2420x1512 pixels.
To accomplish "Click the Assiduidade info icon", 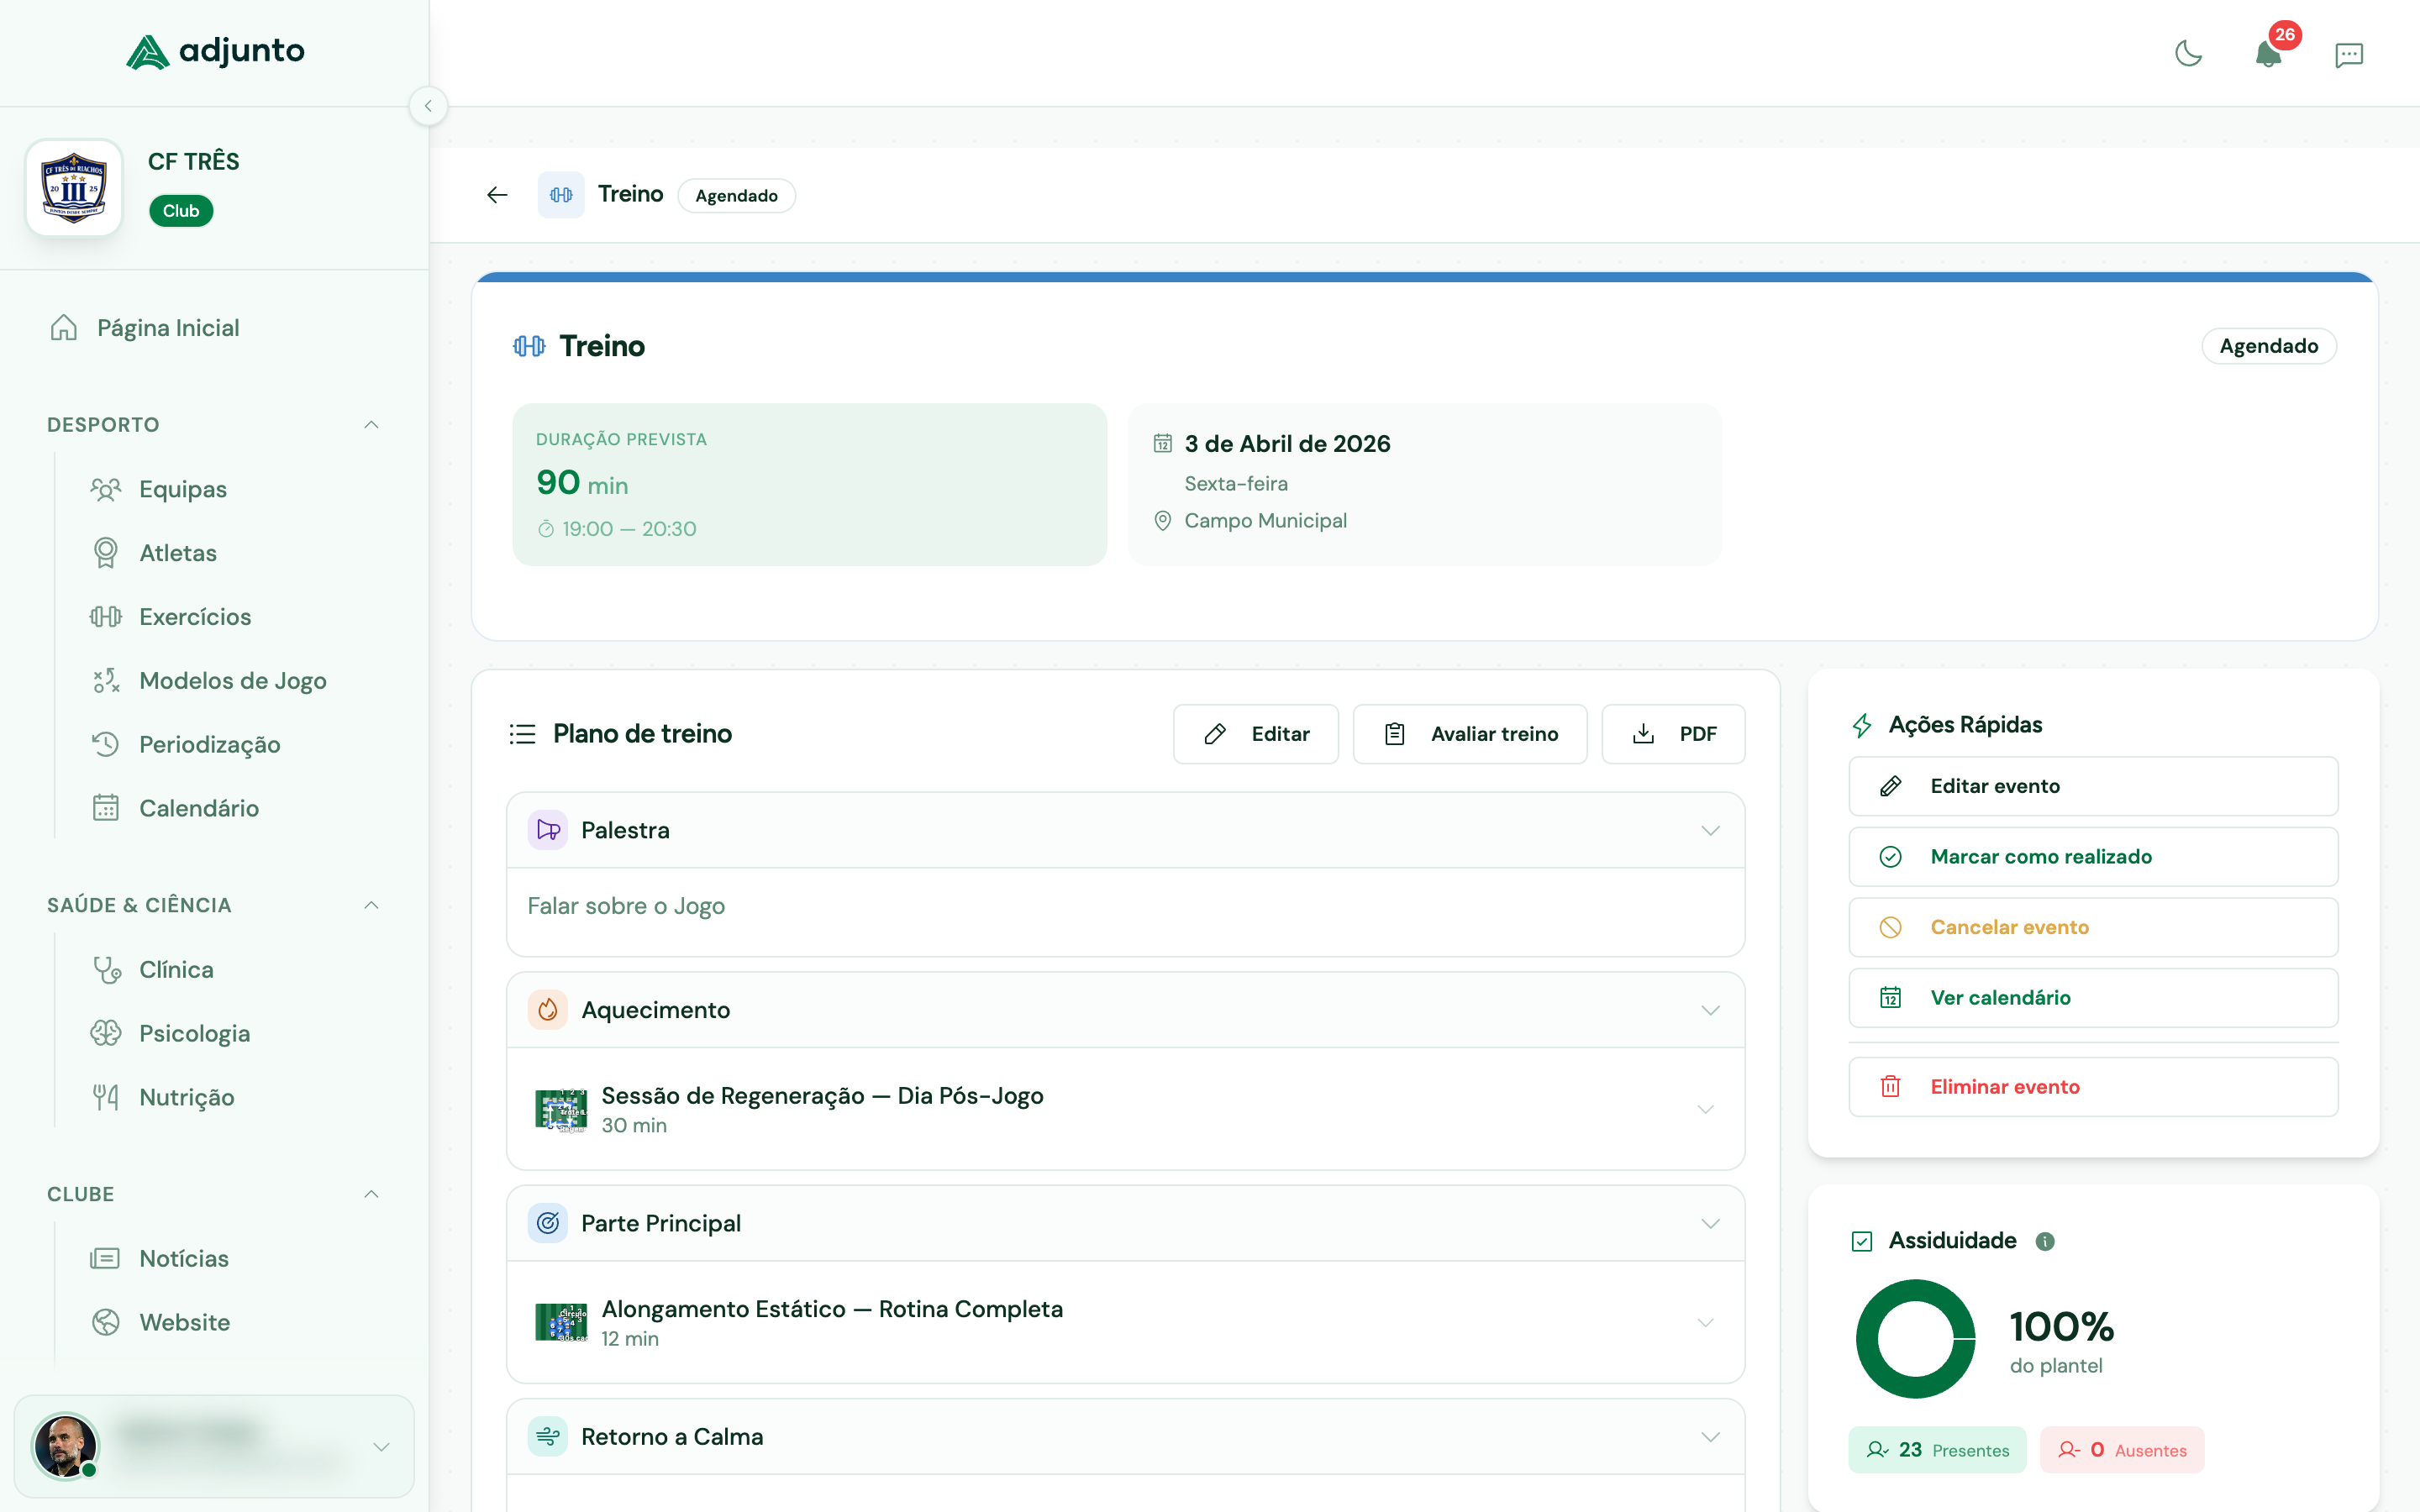I will click(2045, 1241).
